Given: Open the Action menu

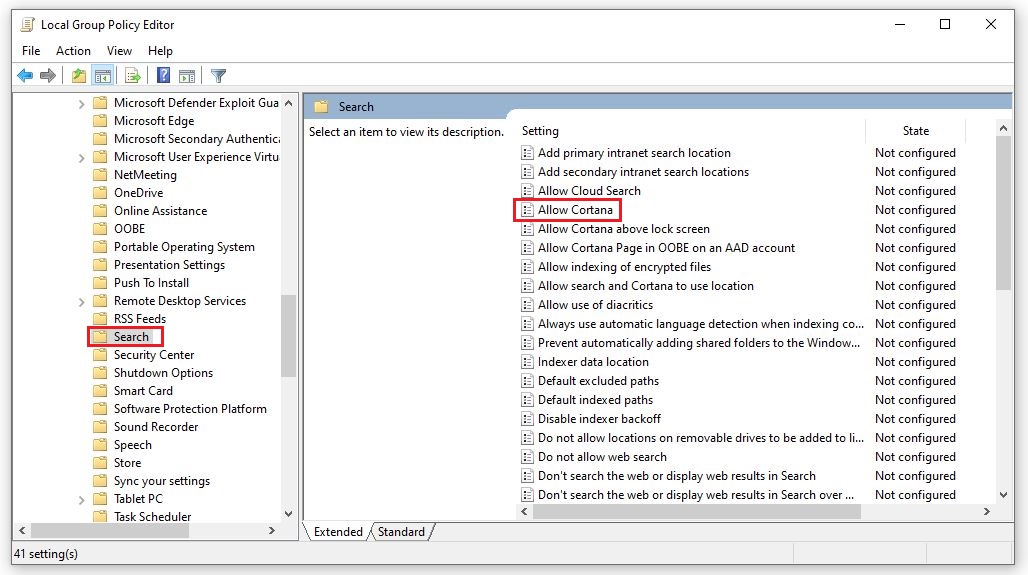Looking at the screenshot, I should [x=73, y=51].
